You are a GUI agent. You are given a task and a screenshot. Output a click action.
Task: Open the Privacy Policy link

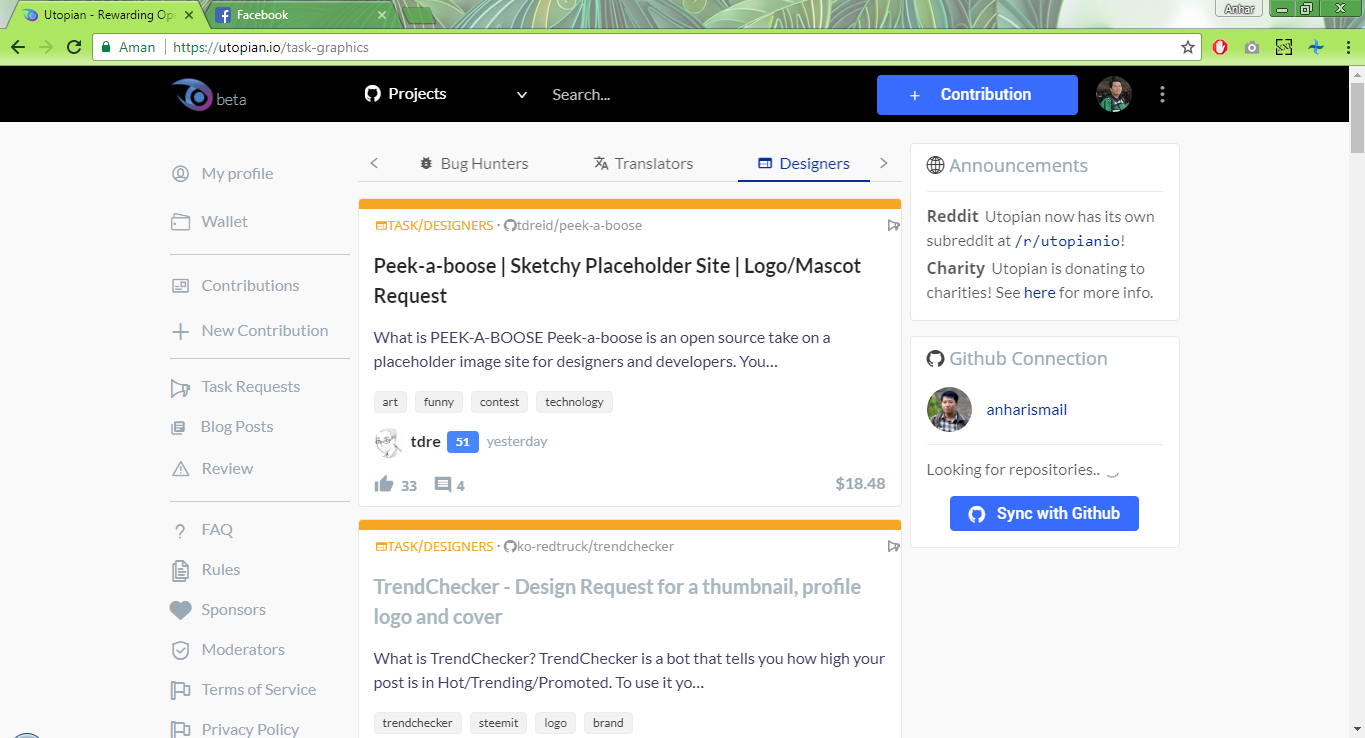coord(250,729)
